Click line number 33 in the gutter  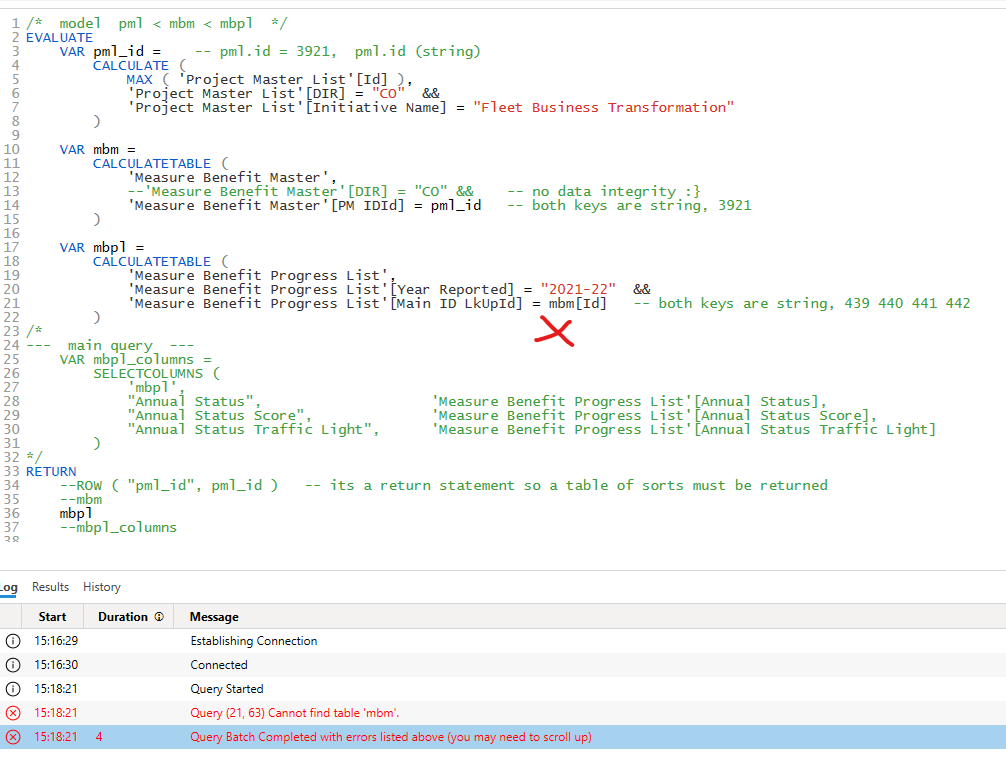12,472
